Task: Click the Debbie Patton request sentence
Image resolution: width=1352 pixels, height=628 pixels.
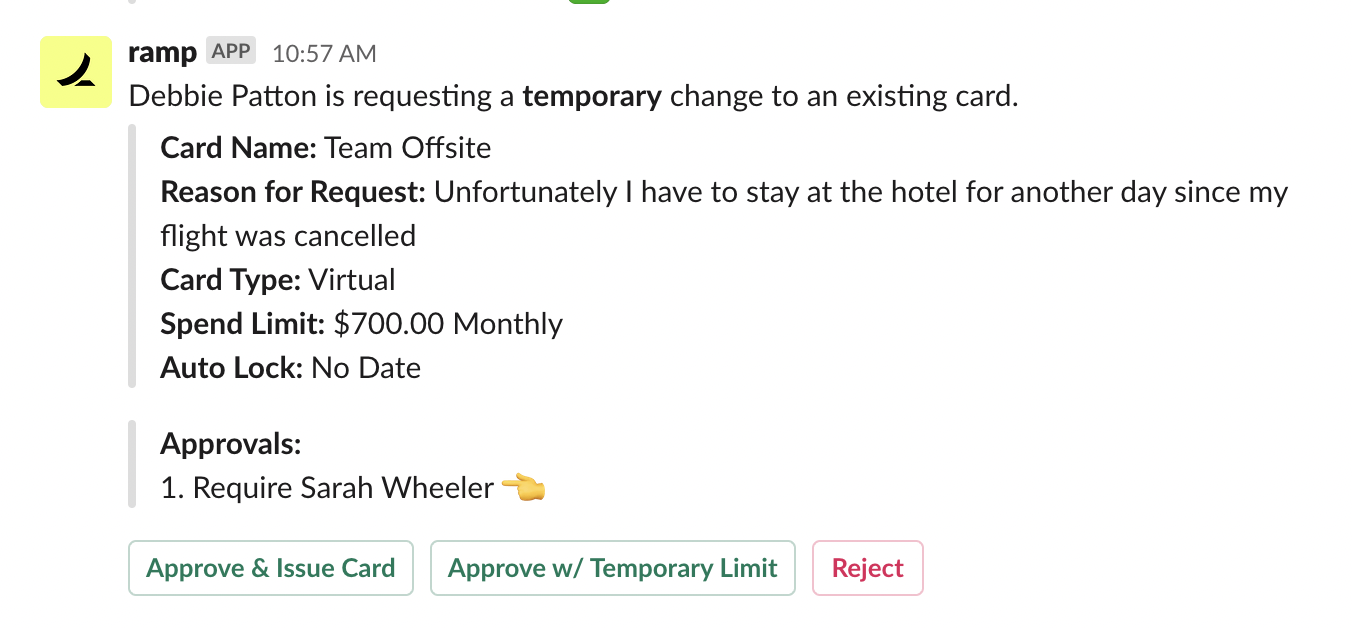Action: (x=574, y=97)
